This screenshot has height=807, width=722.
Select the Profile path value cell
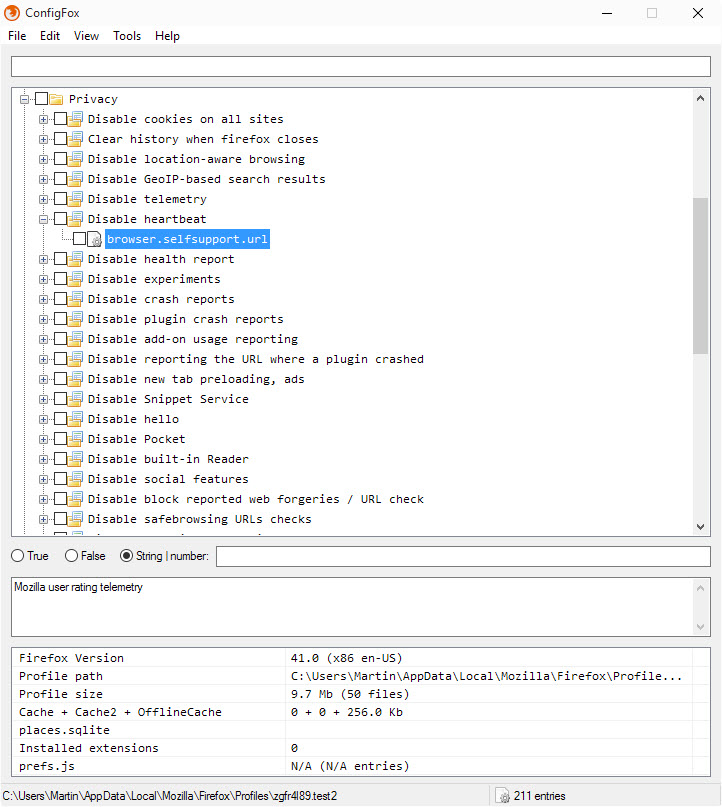click(489, 676)
